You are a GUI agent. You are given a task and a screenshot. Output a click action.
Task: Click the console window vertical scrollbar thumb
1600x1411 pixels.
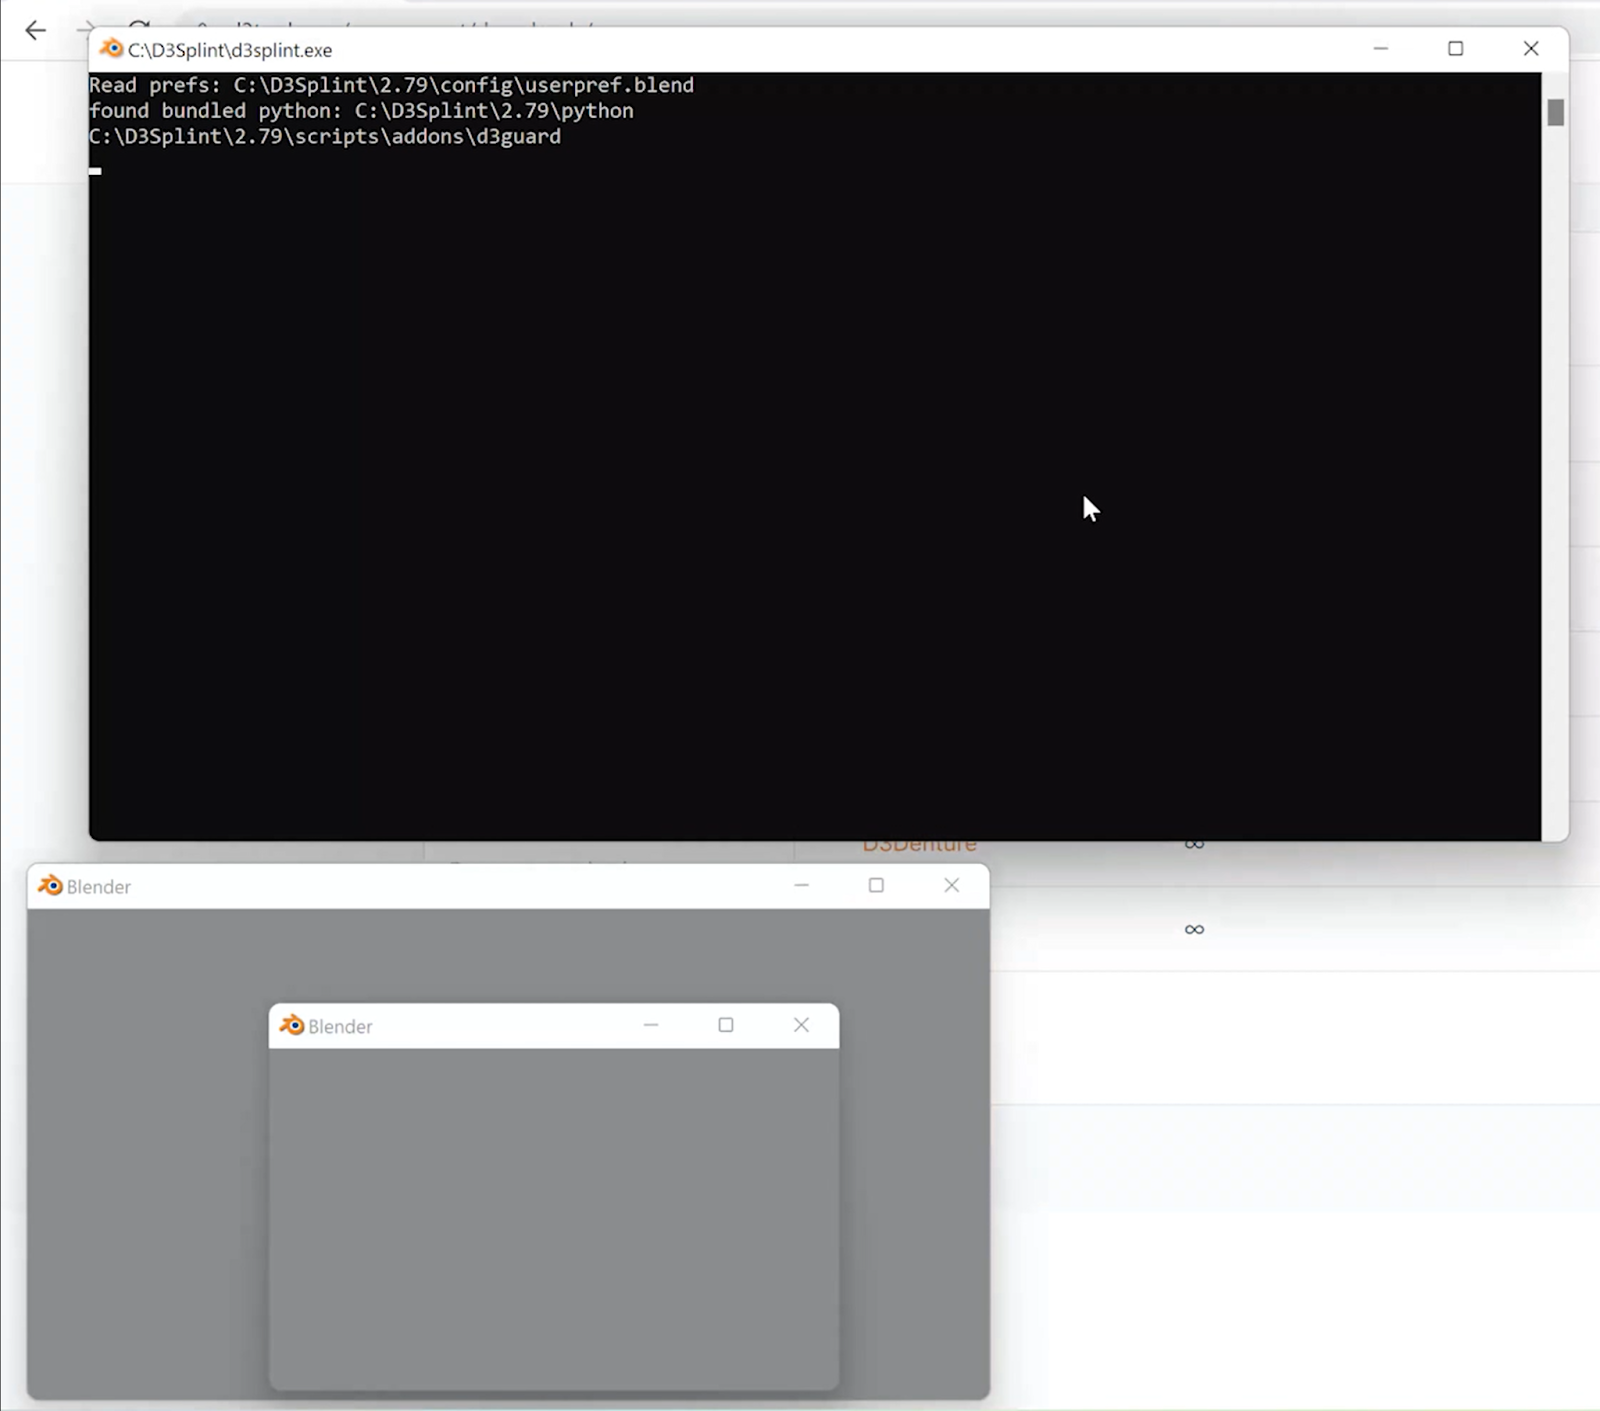tap(1555, 113)
